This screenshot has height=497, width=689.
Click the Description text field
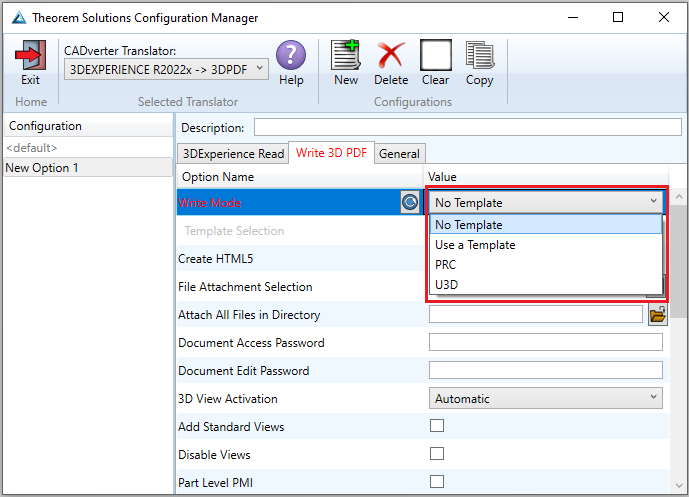pyautogui.click(x=468, y=127)
